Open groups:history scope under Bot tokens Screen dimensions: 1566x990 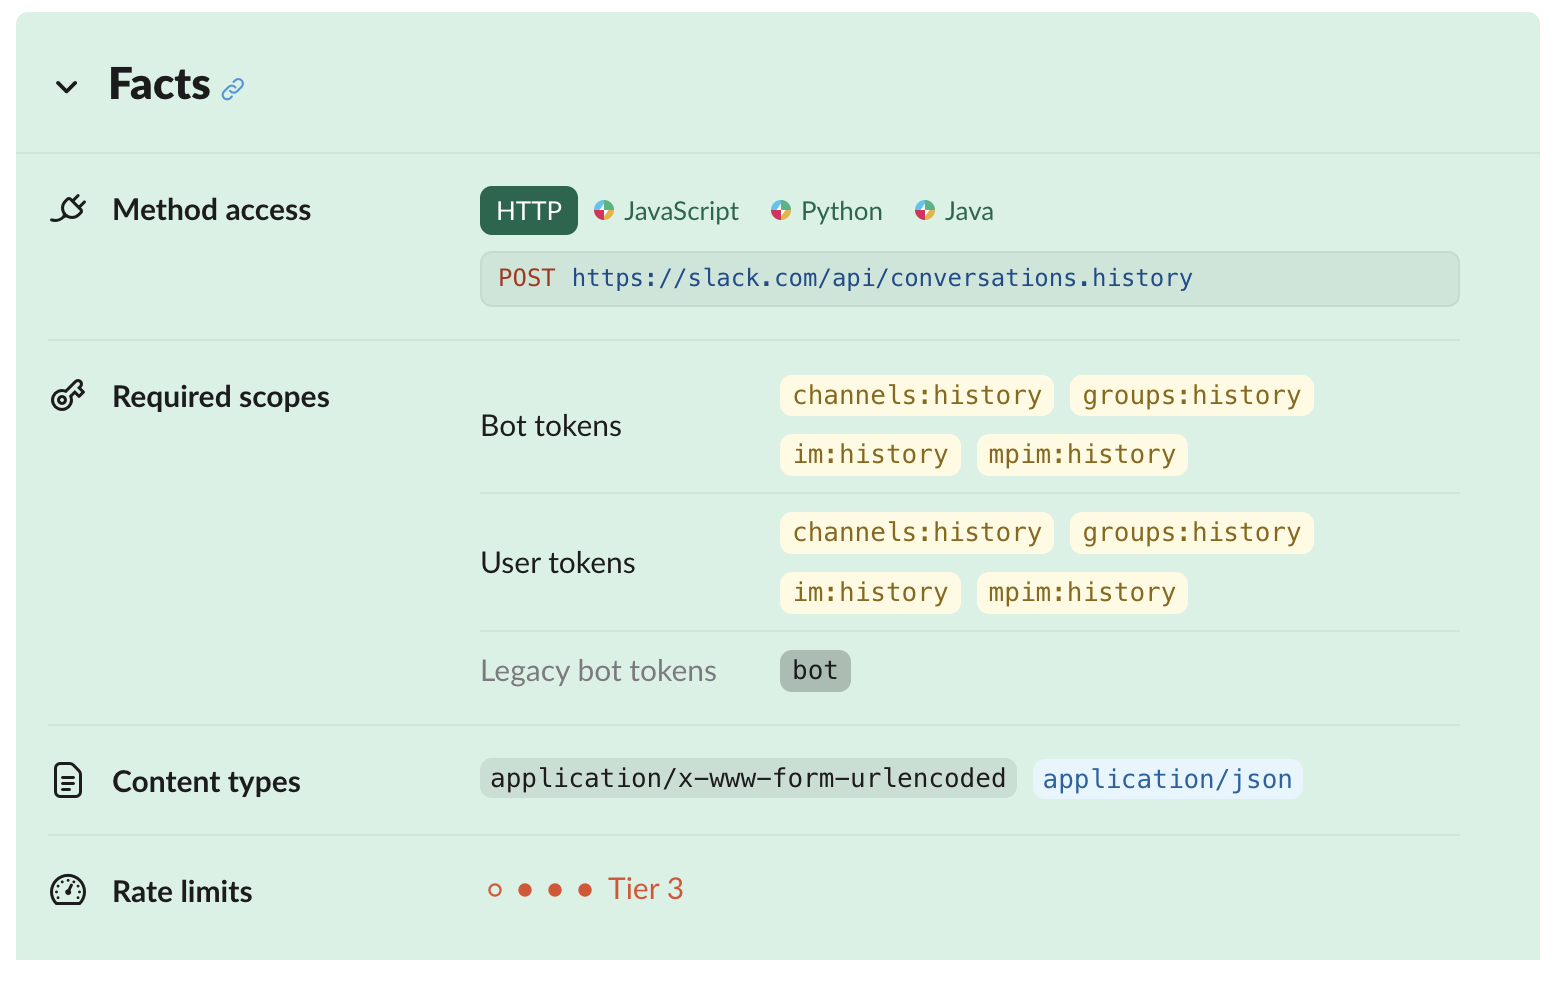point(1192,396)
